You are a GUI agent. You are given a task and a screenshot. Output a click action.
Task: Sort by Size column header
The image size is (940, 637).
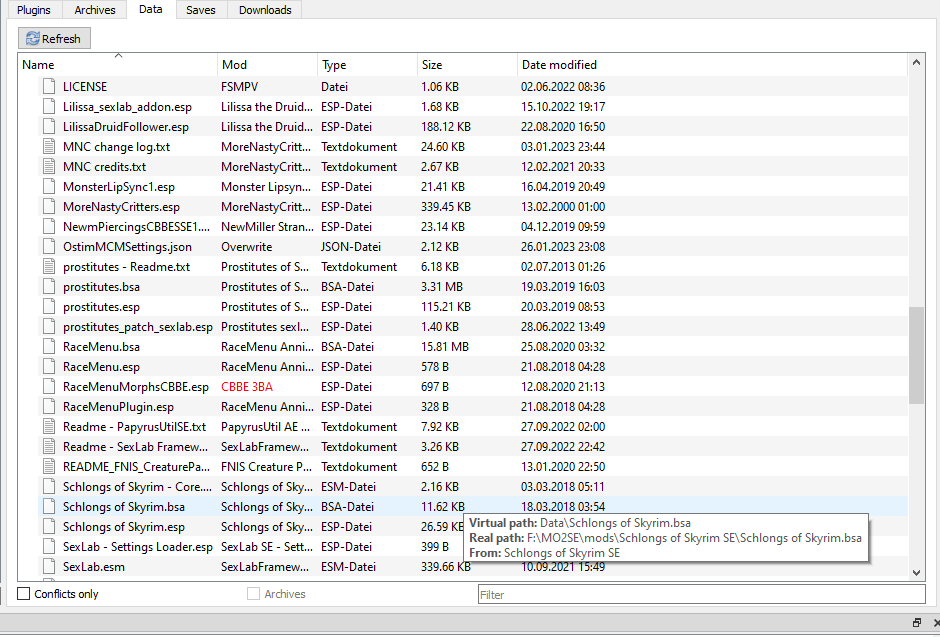[467, 65]
